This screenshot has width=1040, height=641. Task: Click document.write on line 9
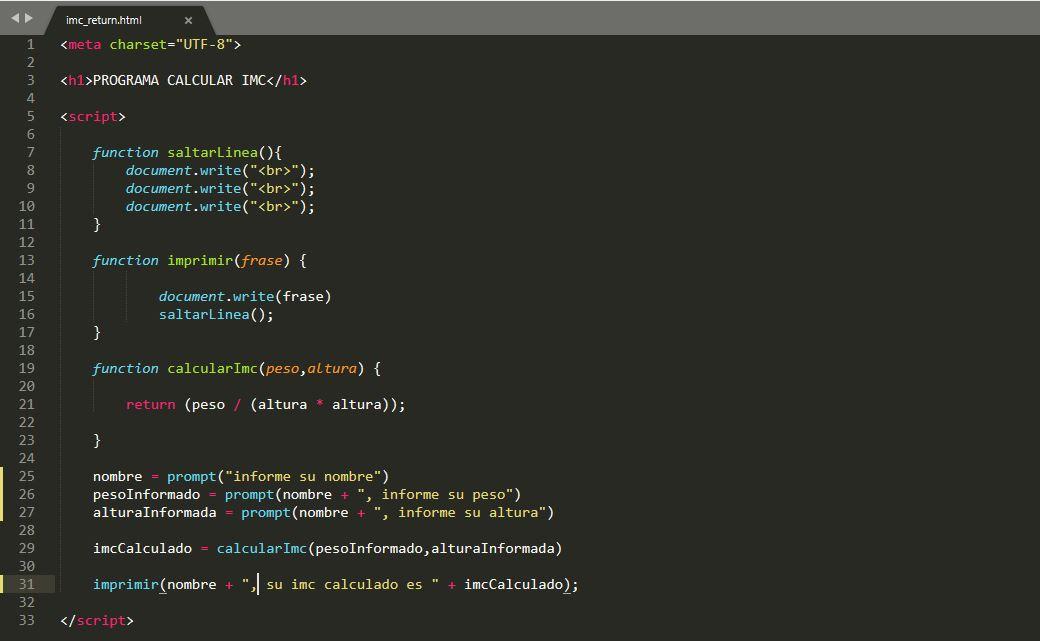pos(184,188)
